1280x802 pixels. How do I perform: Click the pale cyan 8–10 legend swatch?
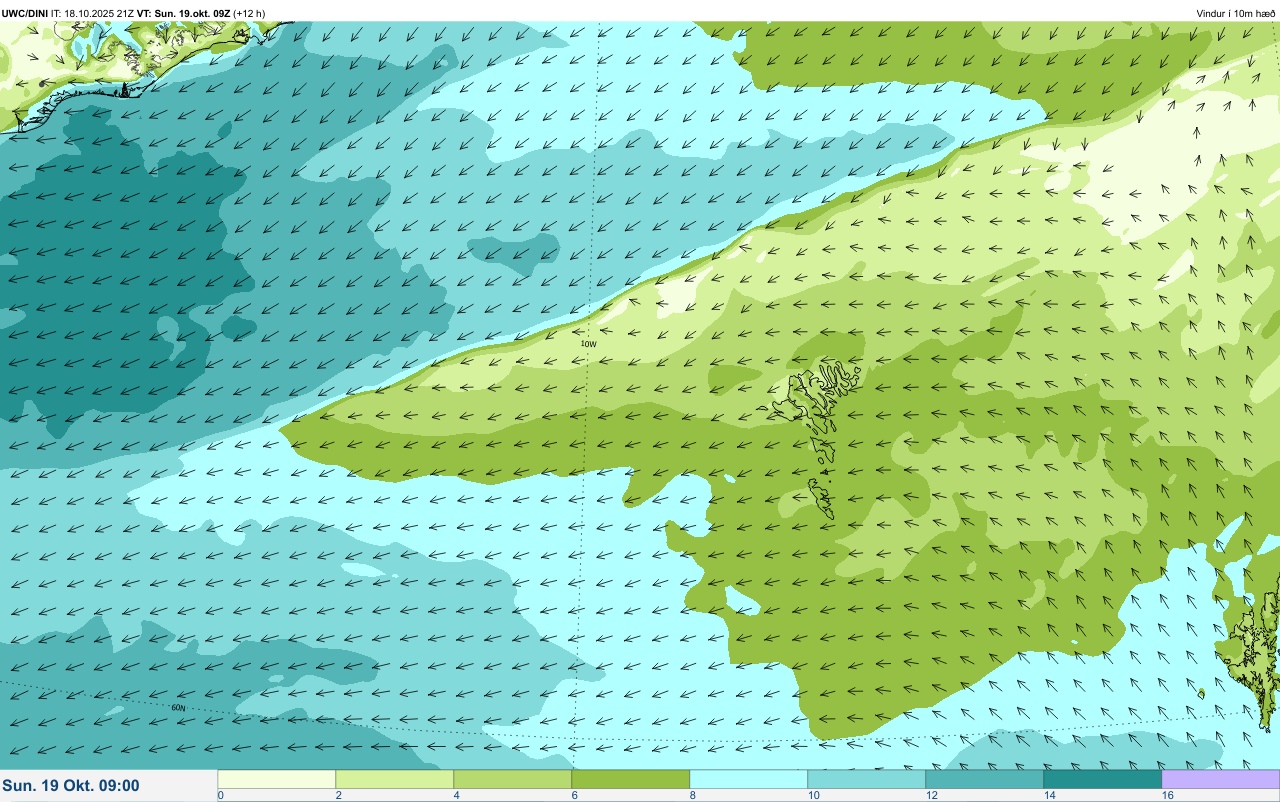coord(748,779)
